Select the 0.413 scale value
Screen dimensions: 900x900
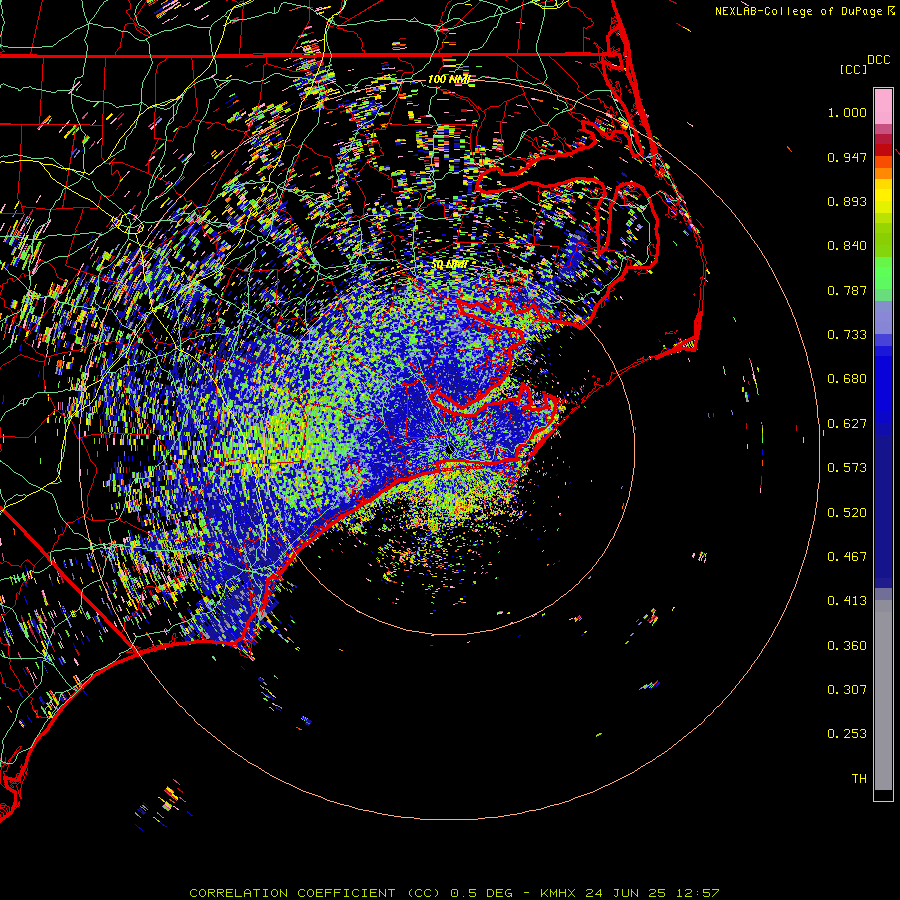(847, 601)
